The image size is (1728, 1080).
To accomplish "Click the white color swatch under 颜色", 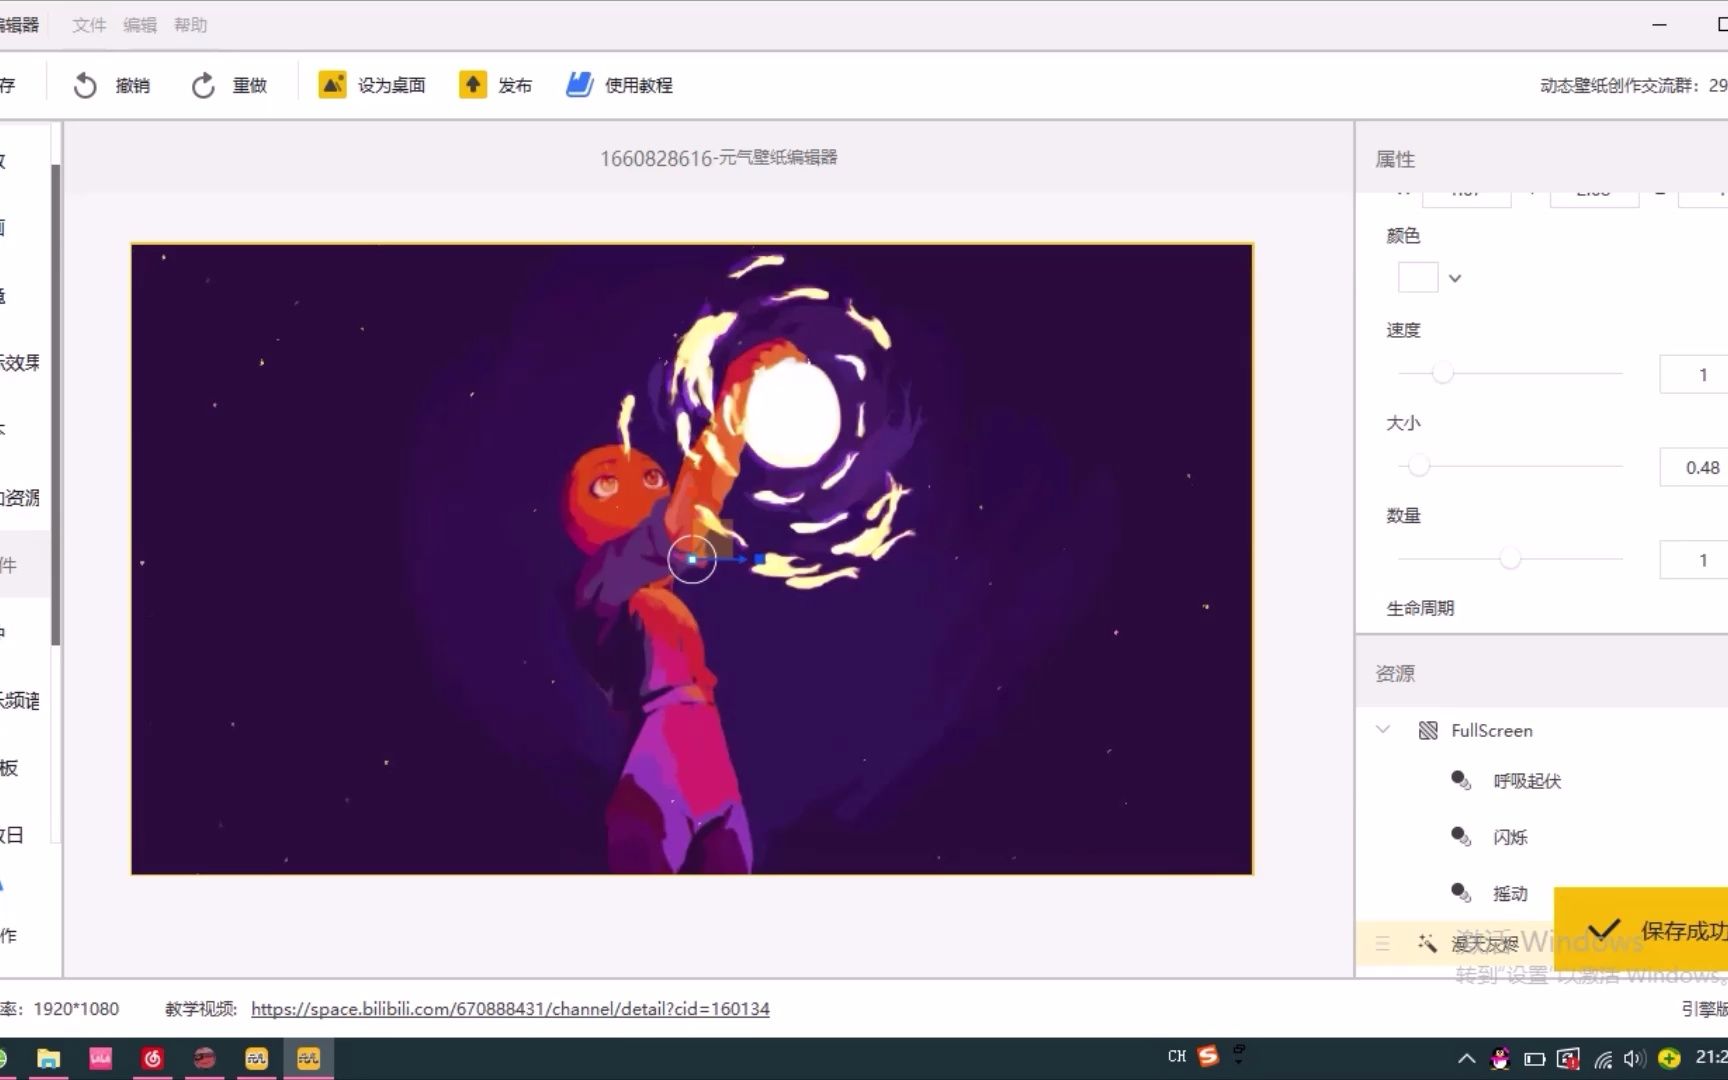I will coord(1418,277).
